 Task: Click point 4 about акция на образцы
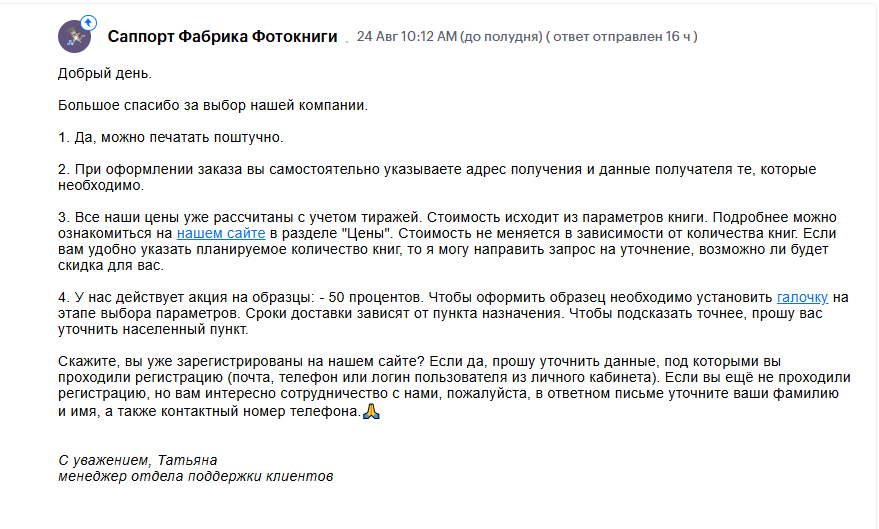pyautogui.click(x=453, y=313)
